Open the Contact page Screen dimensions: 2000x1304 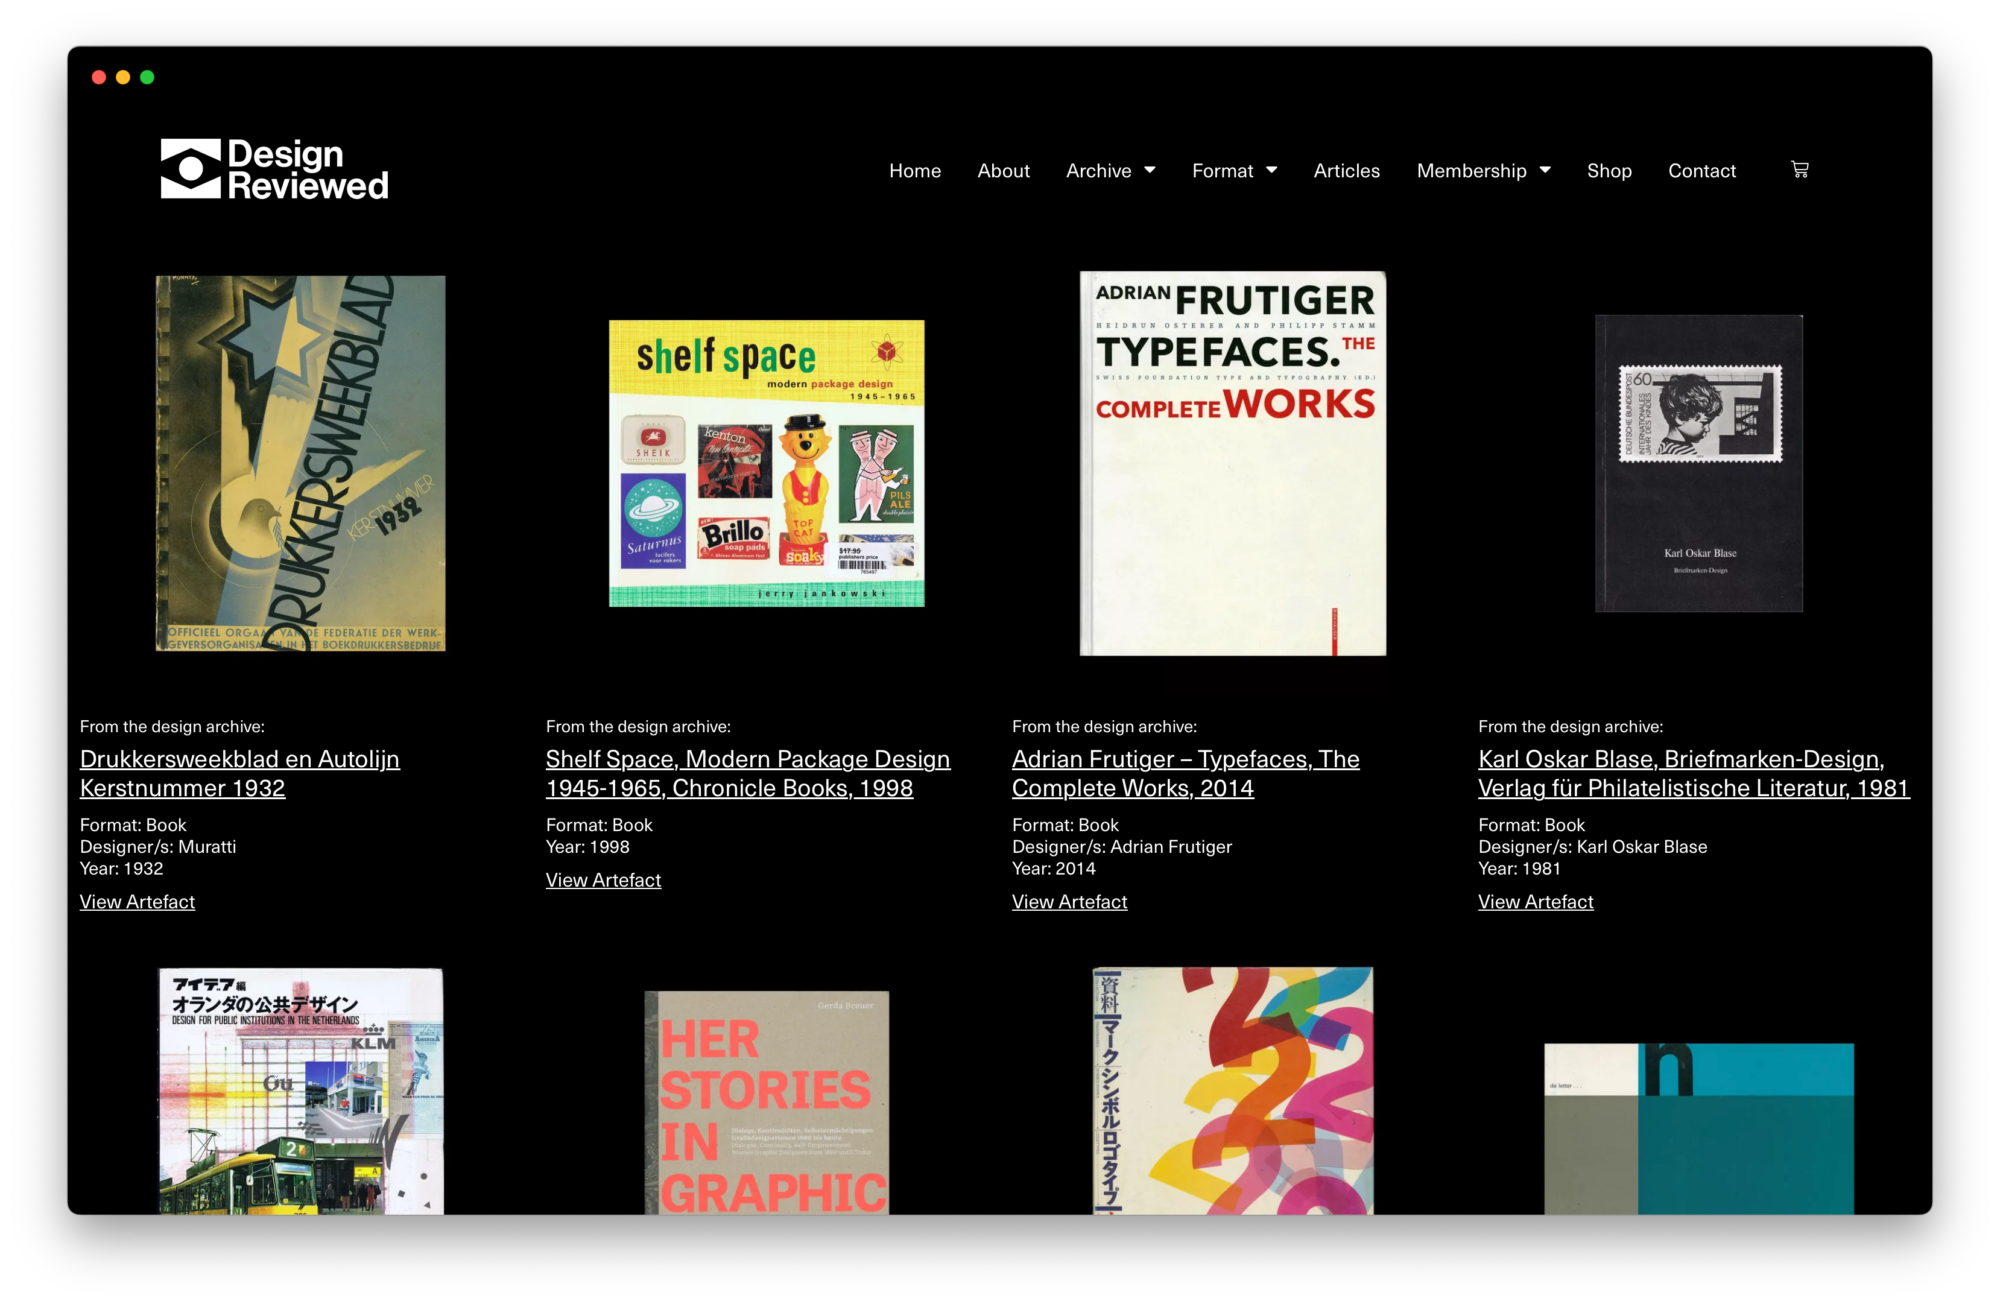pos(1702,171)
